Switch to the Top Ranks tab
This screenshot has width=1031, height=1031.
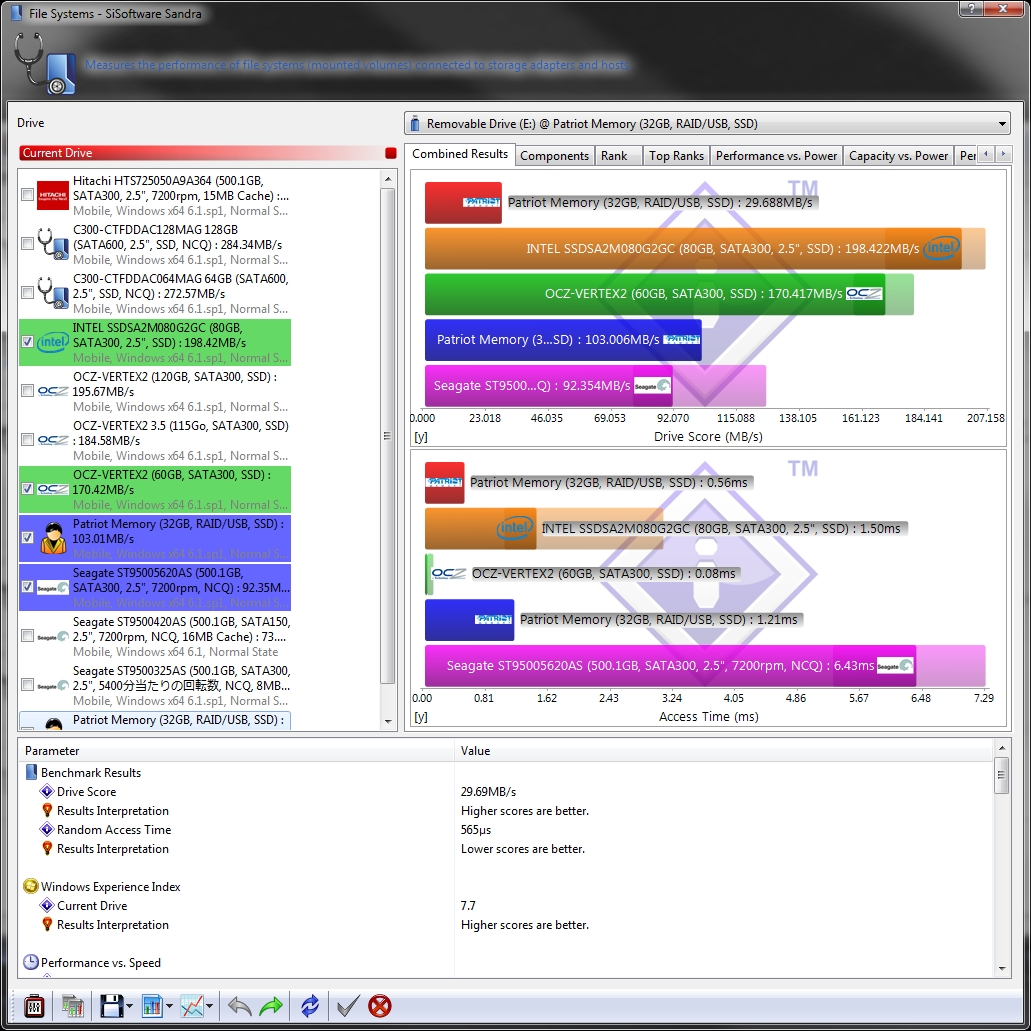pyautogui.click(x=676, y=156)
